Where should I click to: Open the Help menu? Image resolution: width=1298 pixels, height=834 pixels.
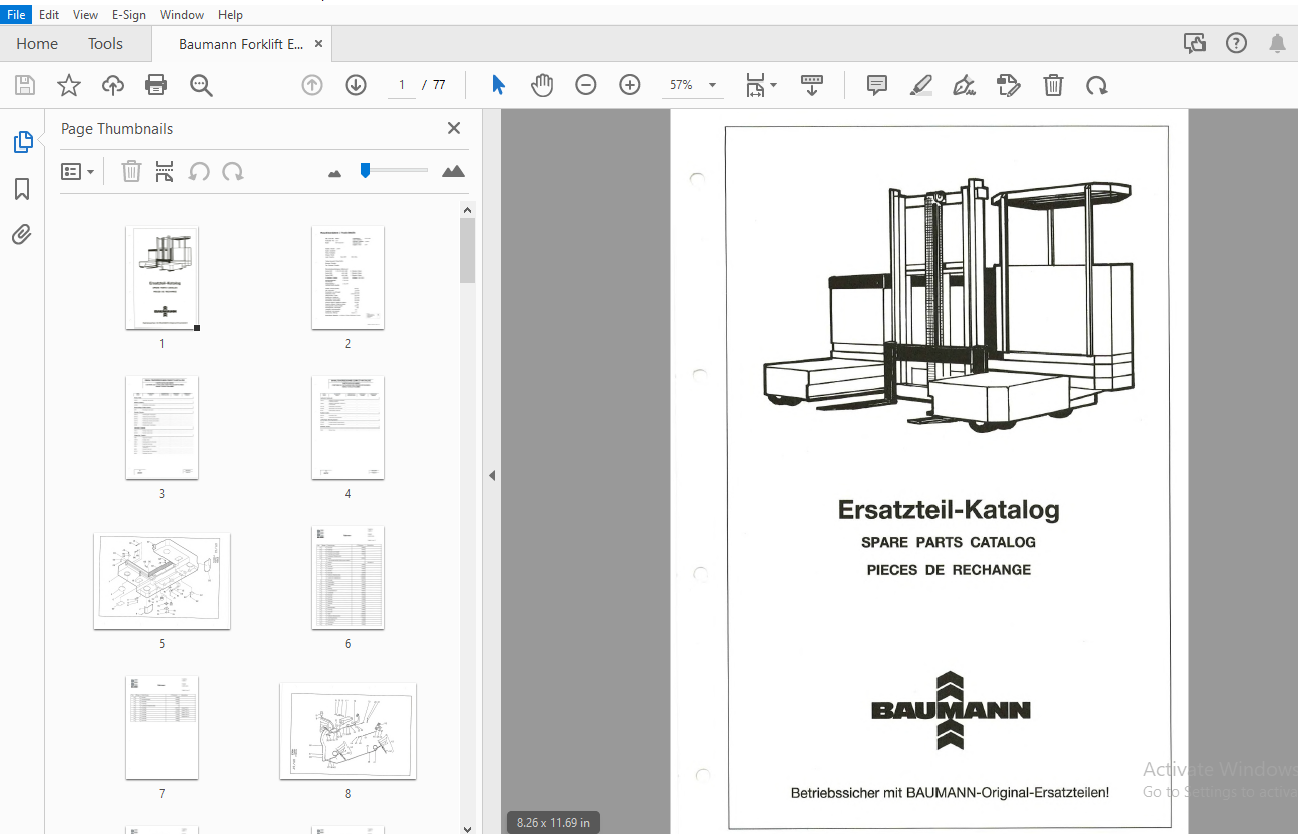click(x=230, y=15)
